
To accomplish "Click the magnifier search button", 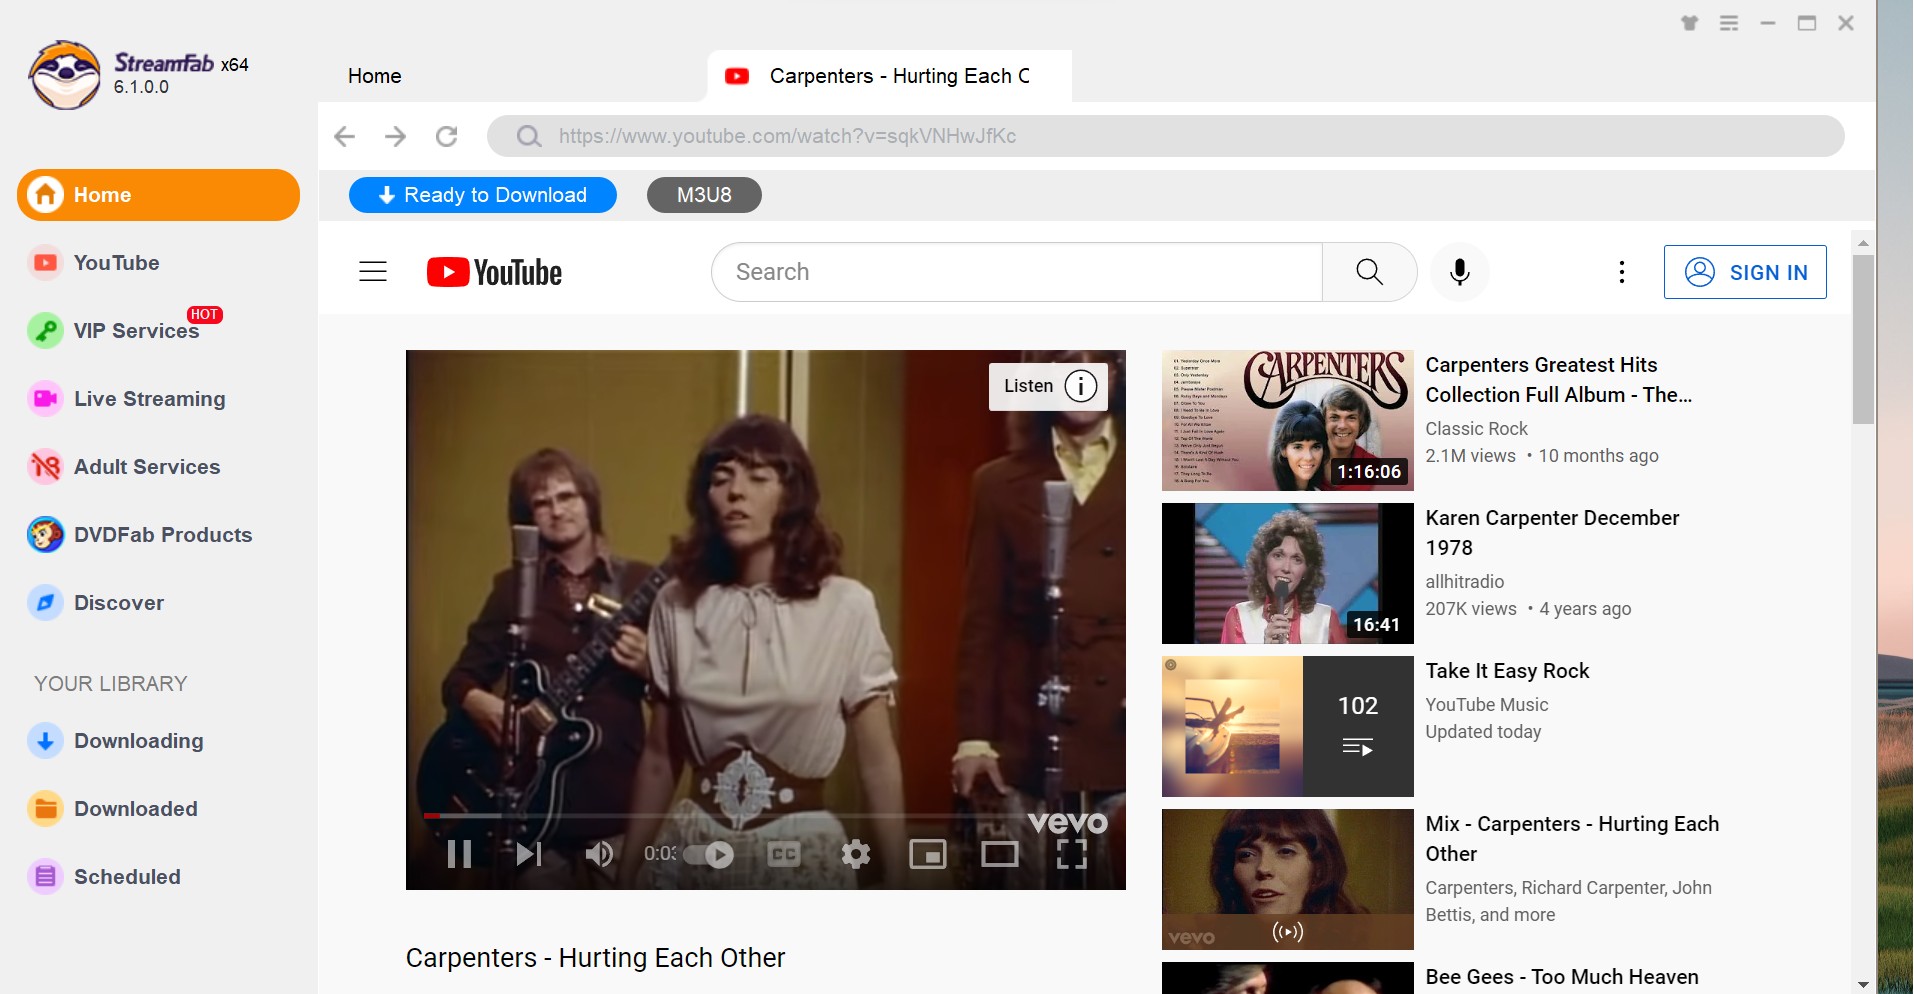I will point(1370,272).
